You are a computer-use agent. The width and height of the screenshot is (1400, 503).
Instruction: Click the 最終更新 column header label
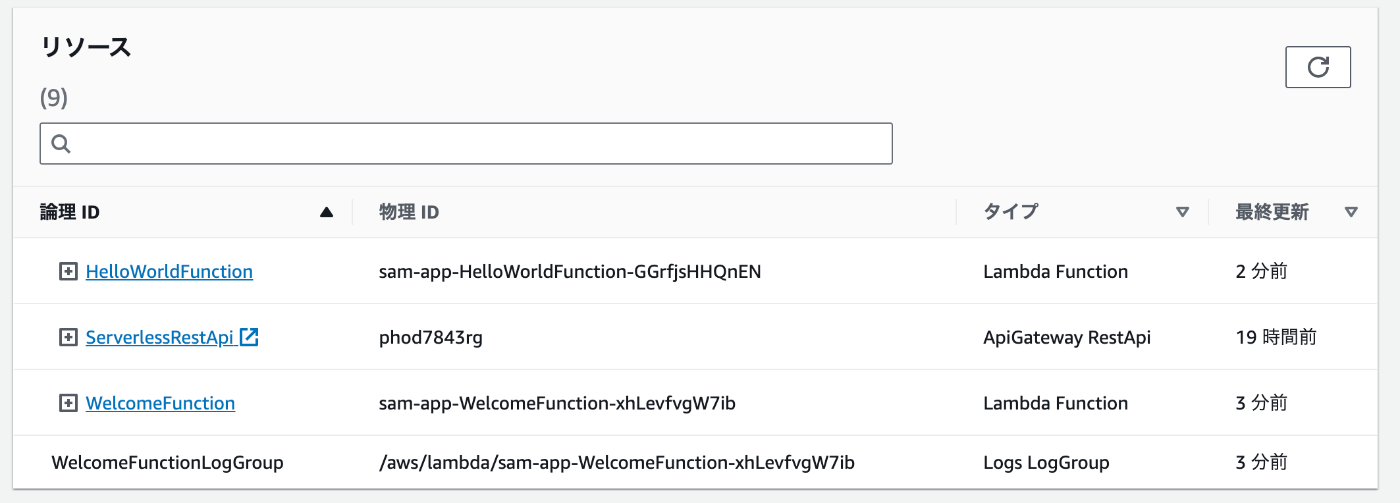click(x=1272, y=212)
